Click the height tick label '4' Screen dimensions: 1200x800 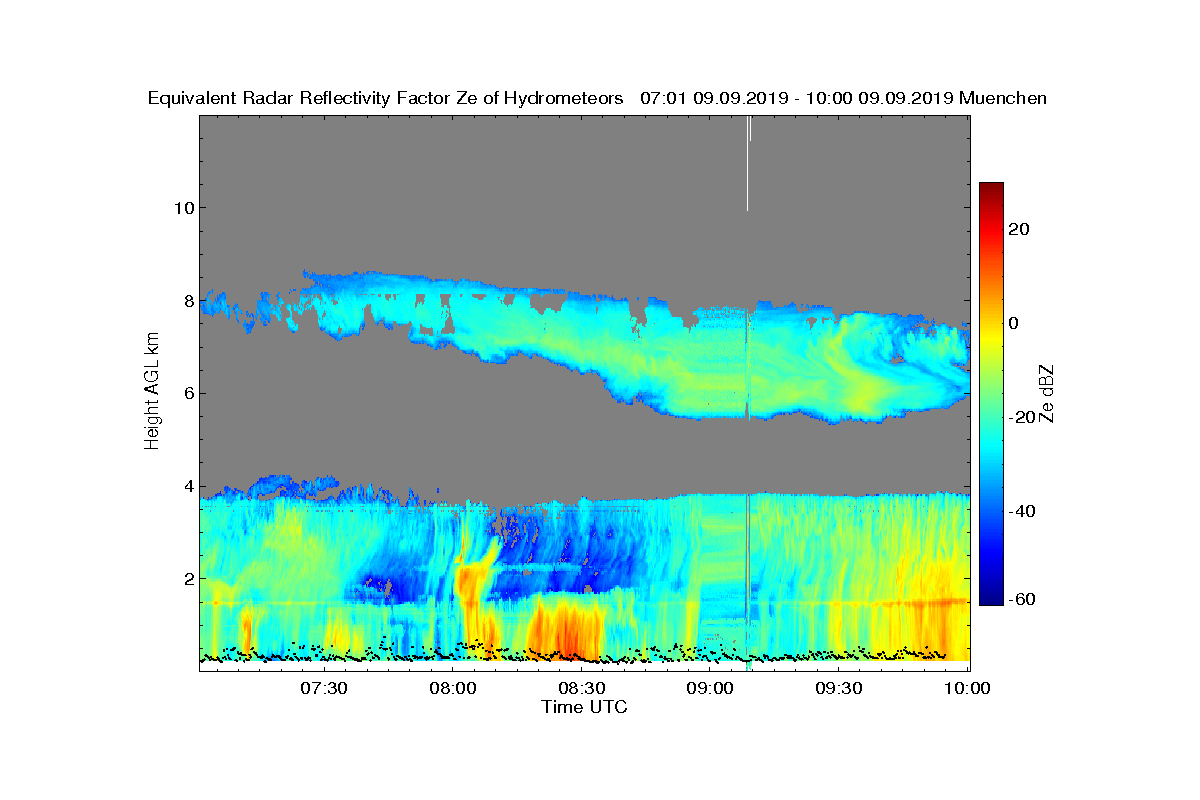tap(188, 486)
